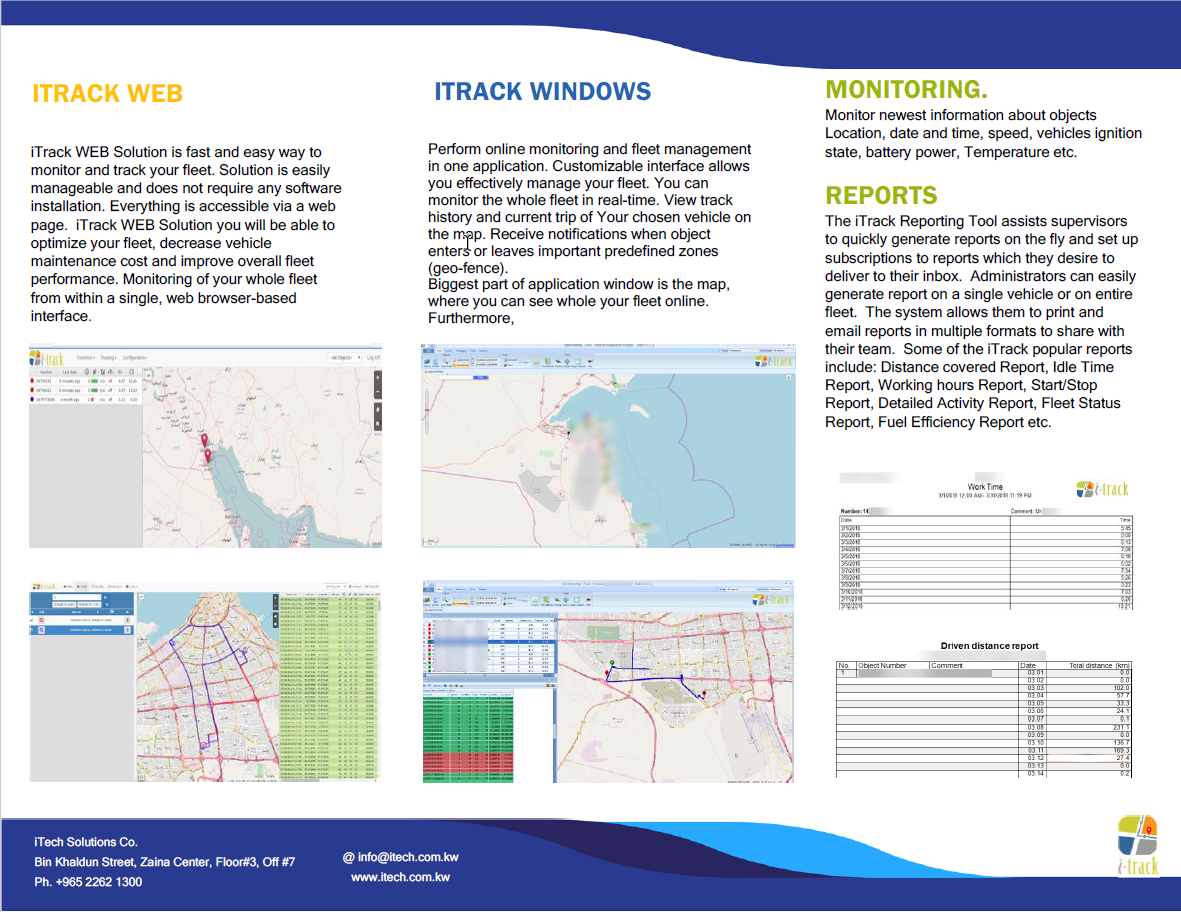Open the info@itech.com.kw email link
The image size is (1181, 912).
coord(401,857)
